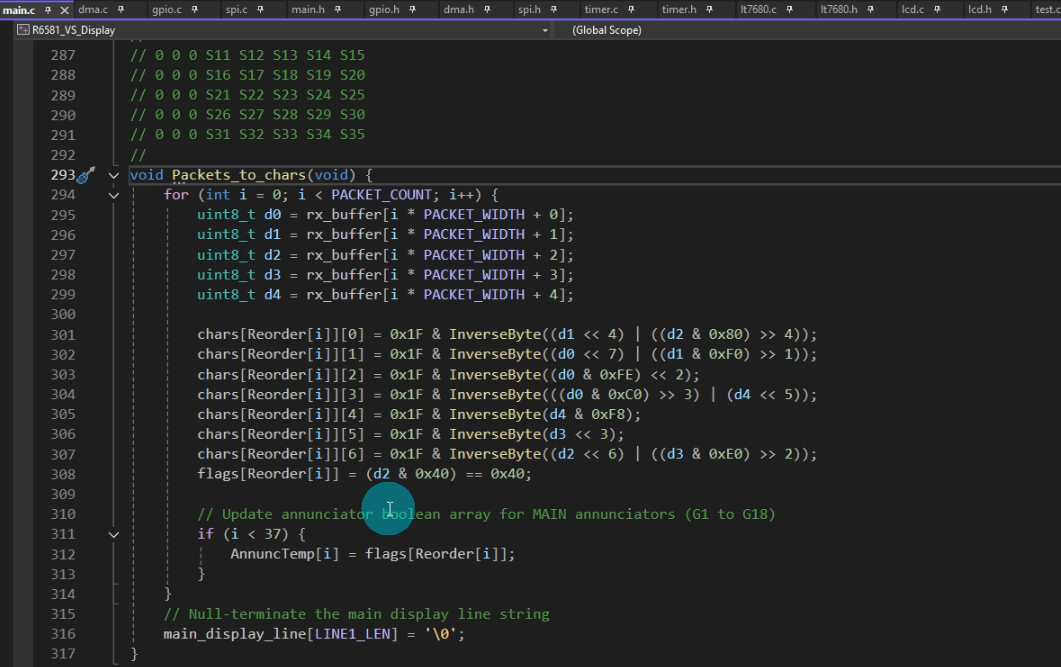Pin the lt7680.c tab
The image size is (1061, 667).
[789, 9]
